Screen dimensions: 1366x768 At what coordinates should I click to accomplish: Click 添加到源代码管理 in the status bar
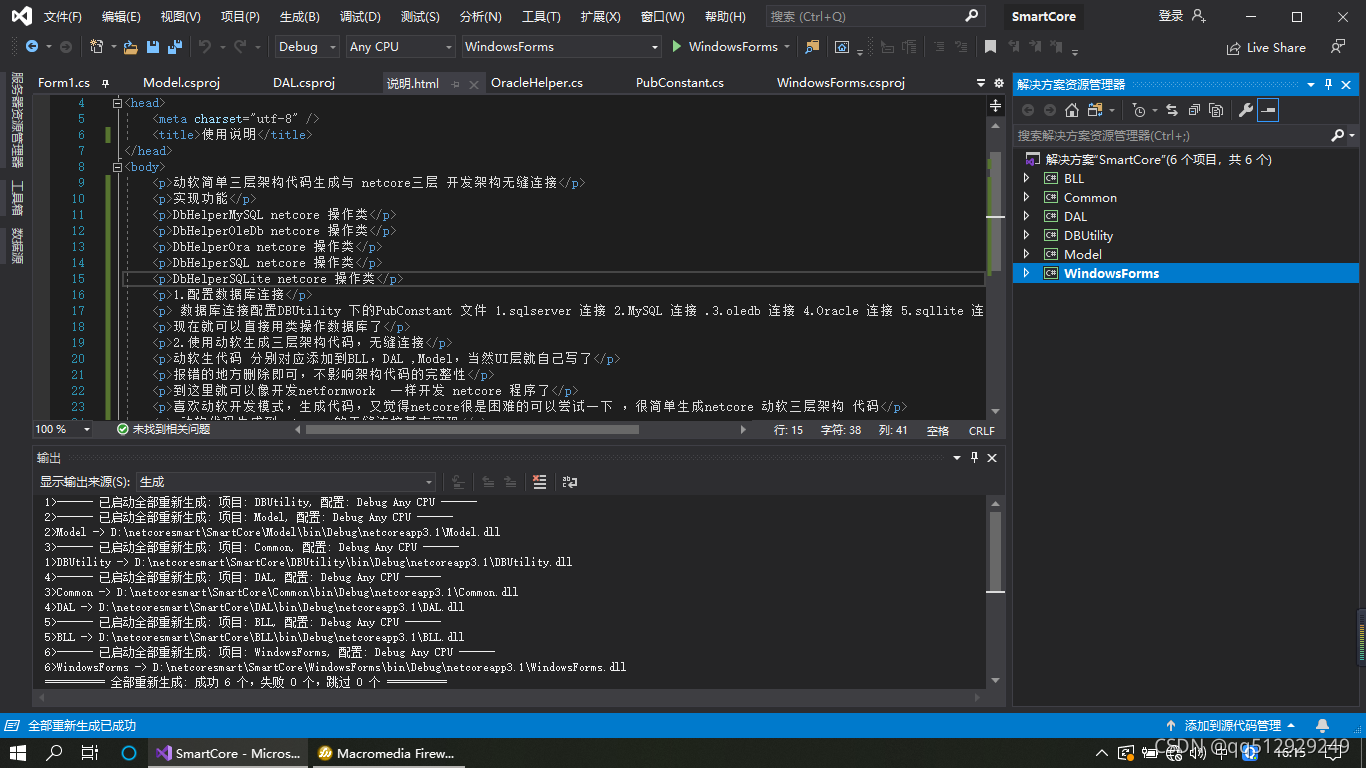(x=1232, y=725)
